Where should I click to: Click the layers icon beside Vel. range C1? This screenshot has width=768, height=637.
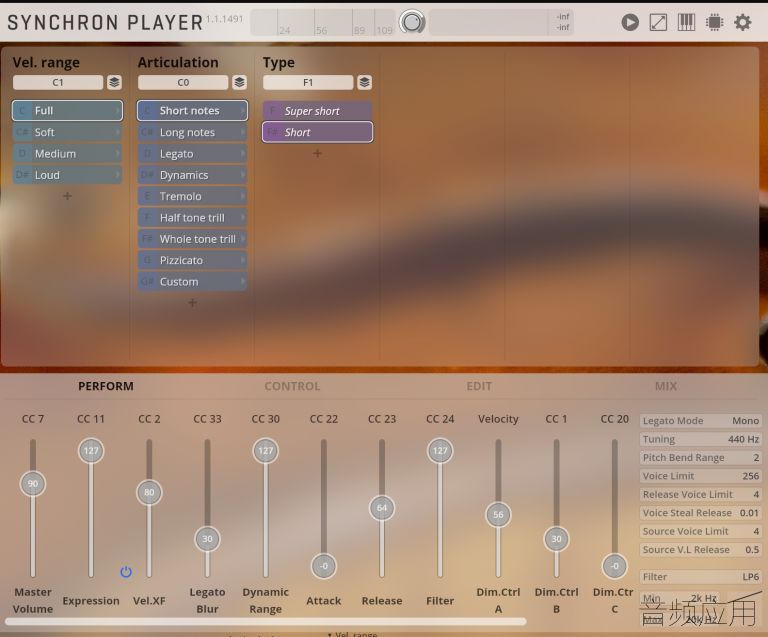click(114, 82)
